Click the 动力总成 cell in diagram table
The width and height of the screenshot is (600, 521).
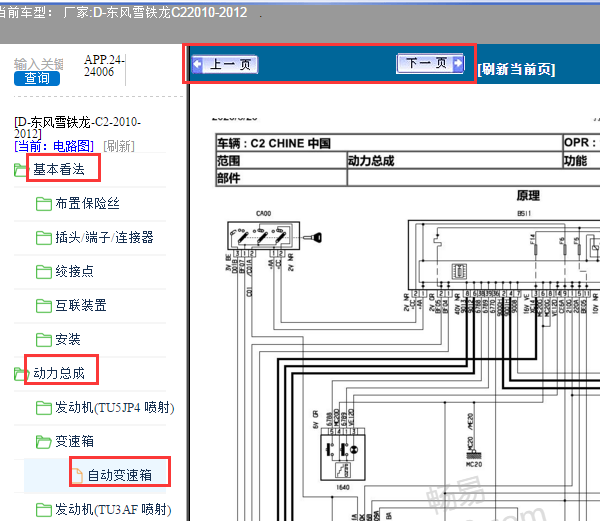pos(454,161)
